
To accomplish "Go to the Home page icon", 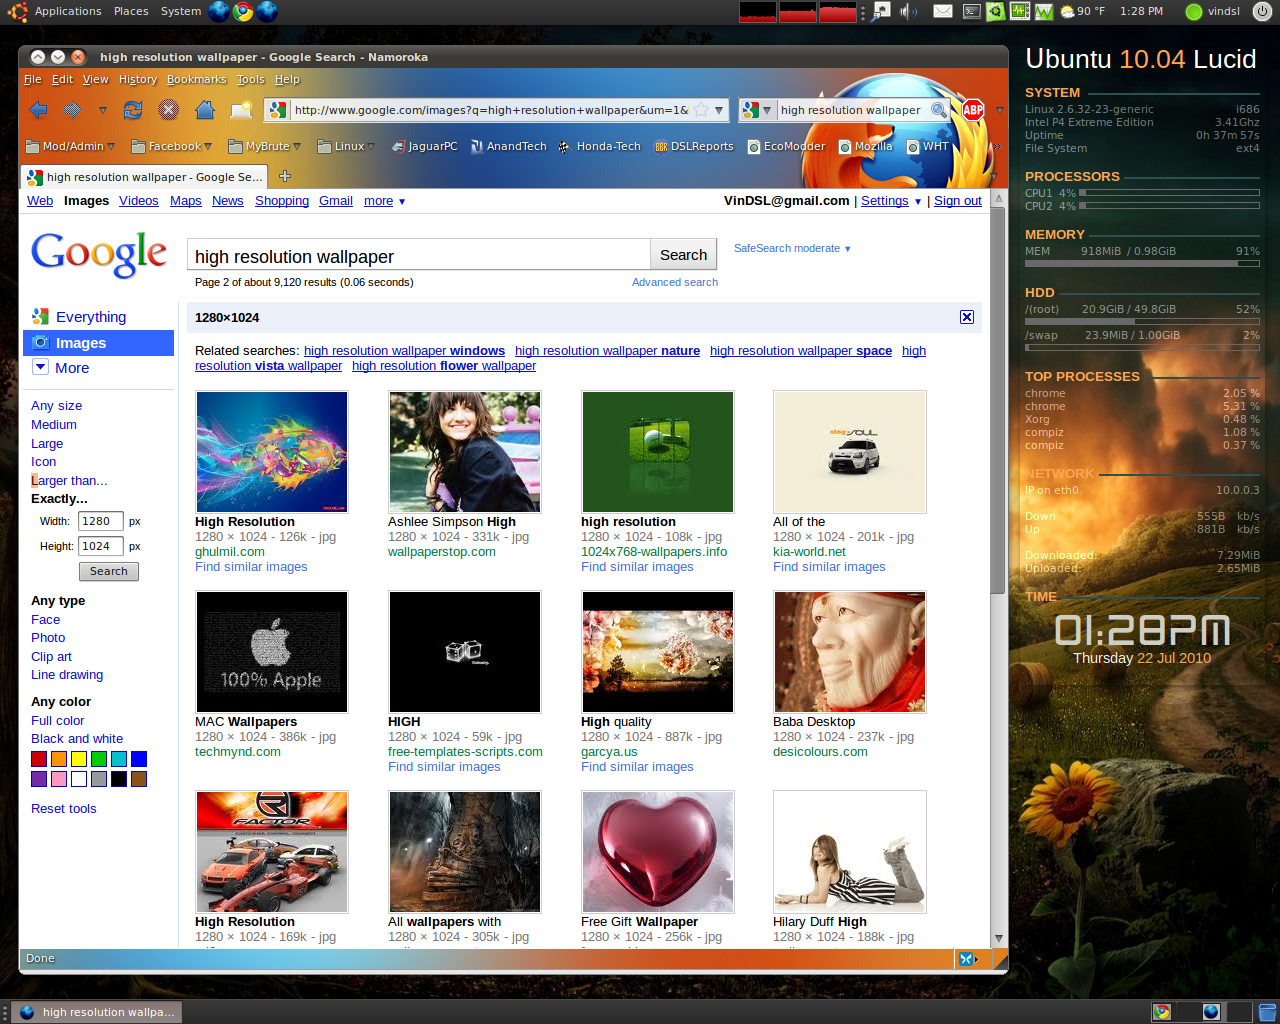I will (x=205, y=110).
